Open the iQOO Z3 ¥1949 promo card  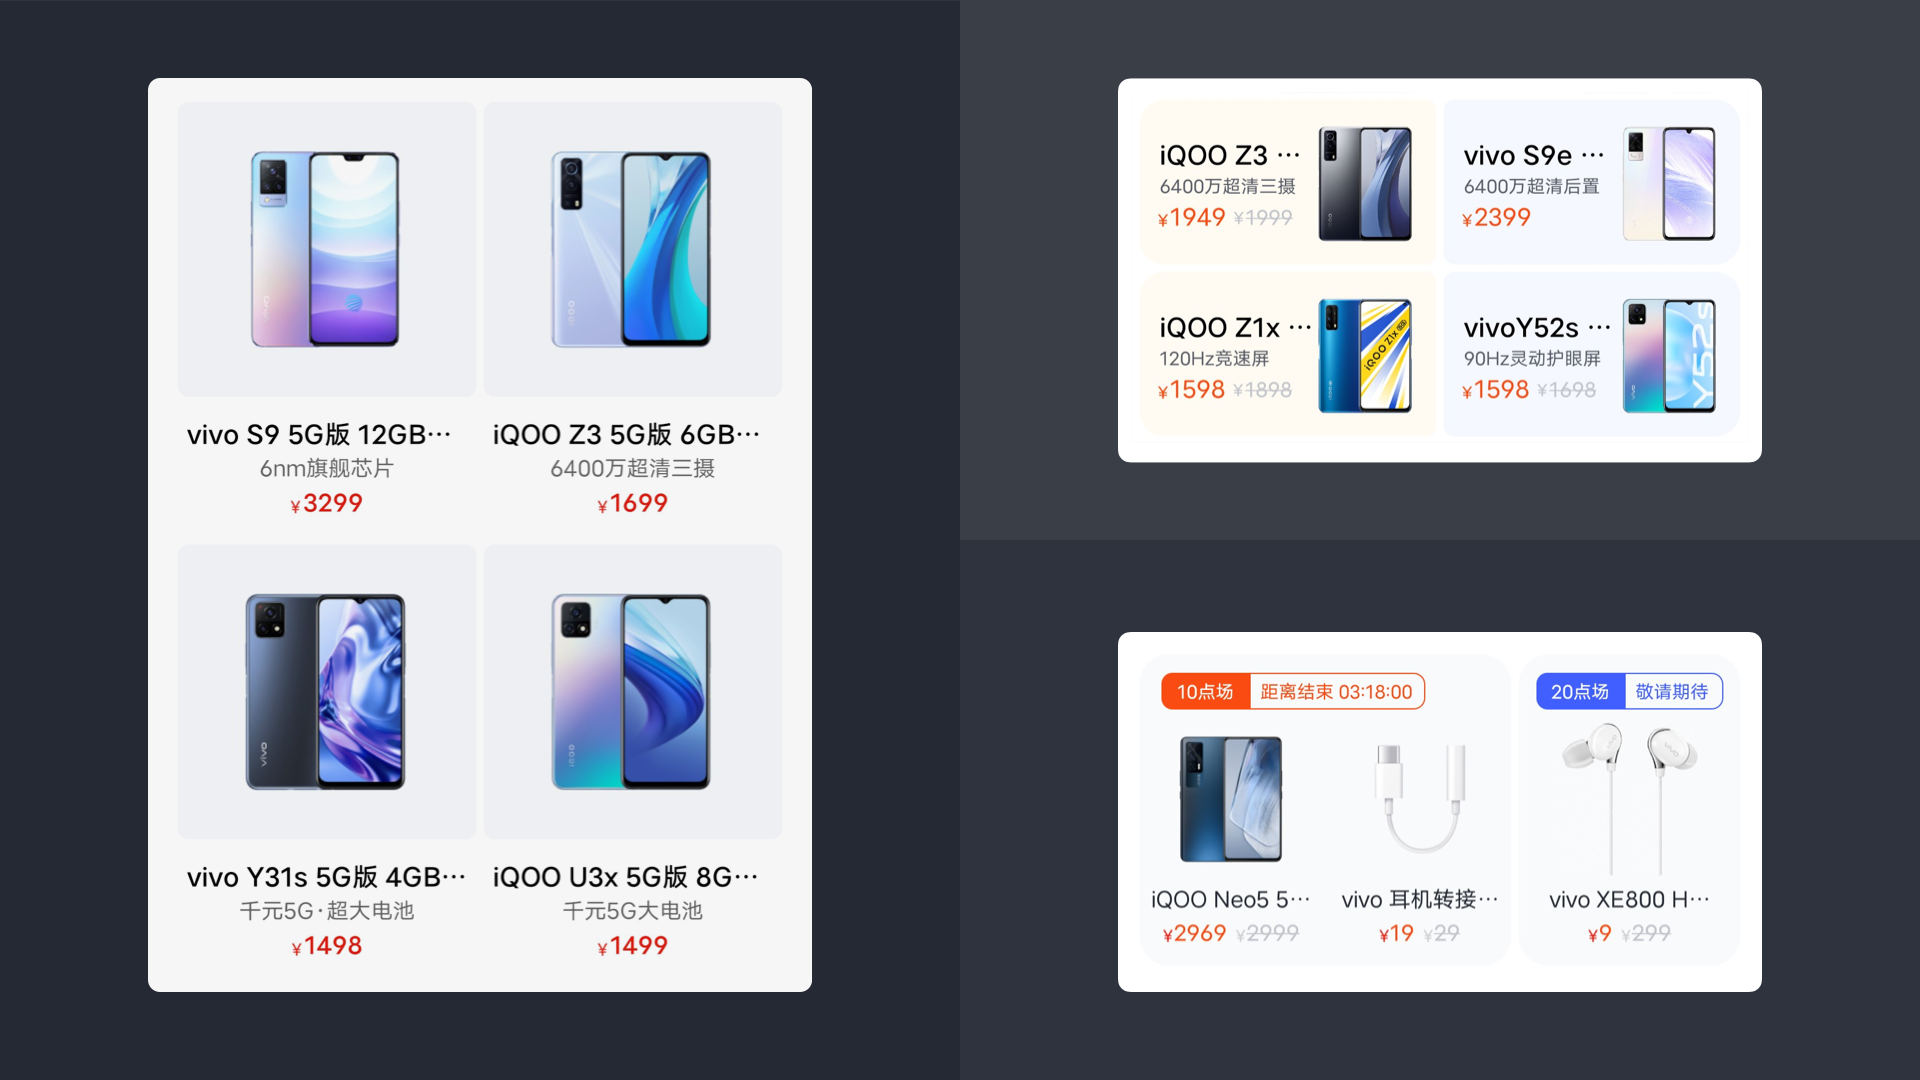(x=1288, y=182)
